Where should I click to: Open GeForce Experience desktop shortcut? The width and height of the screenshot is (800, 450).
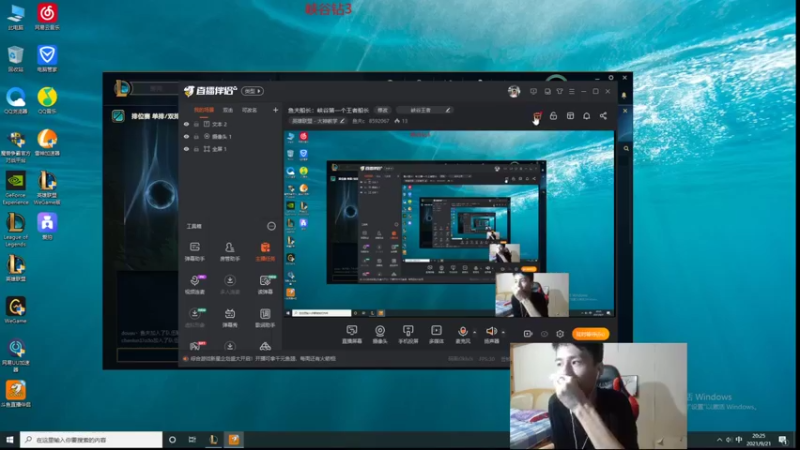[16, 188]
